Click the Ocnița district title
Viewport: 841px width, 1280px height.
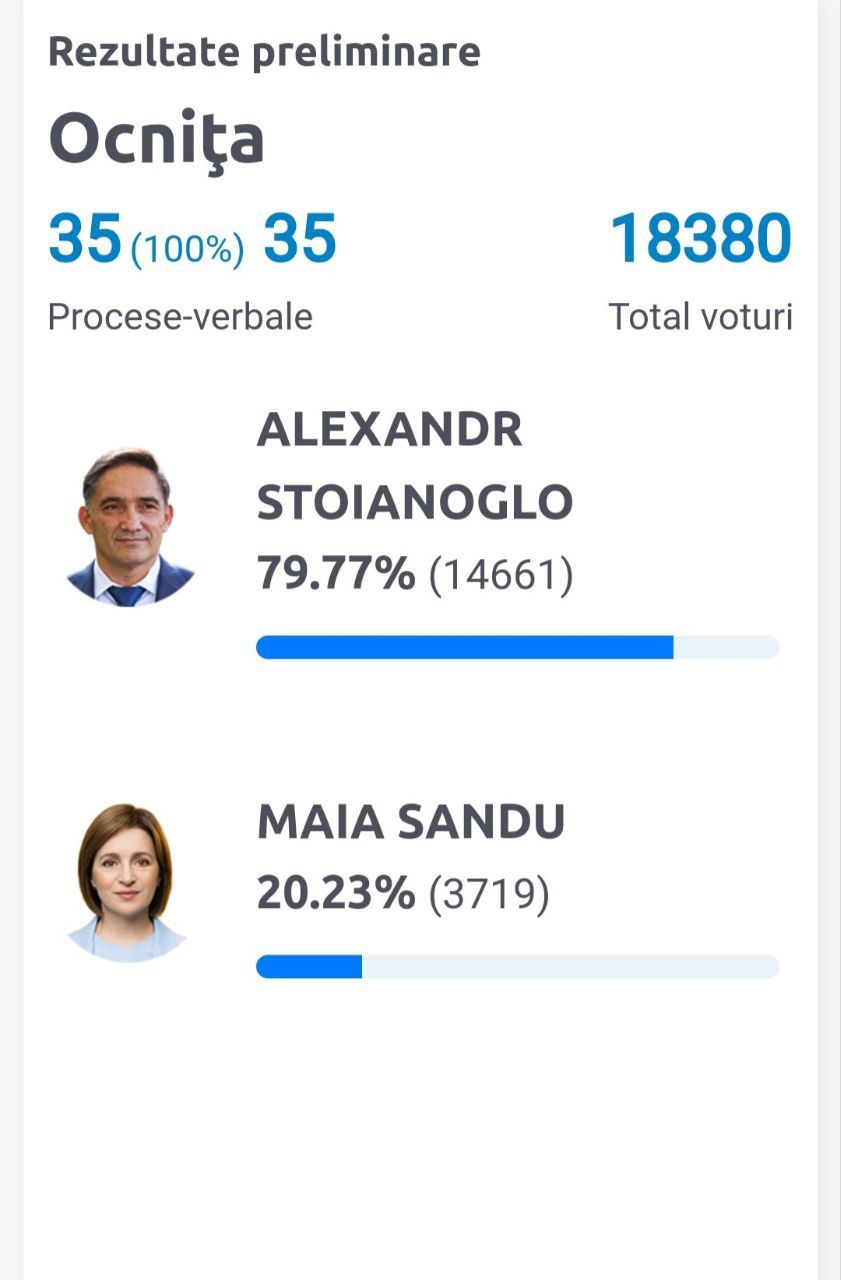pos(157,139)
